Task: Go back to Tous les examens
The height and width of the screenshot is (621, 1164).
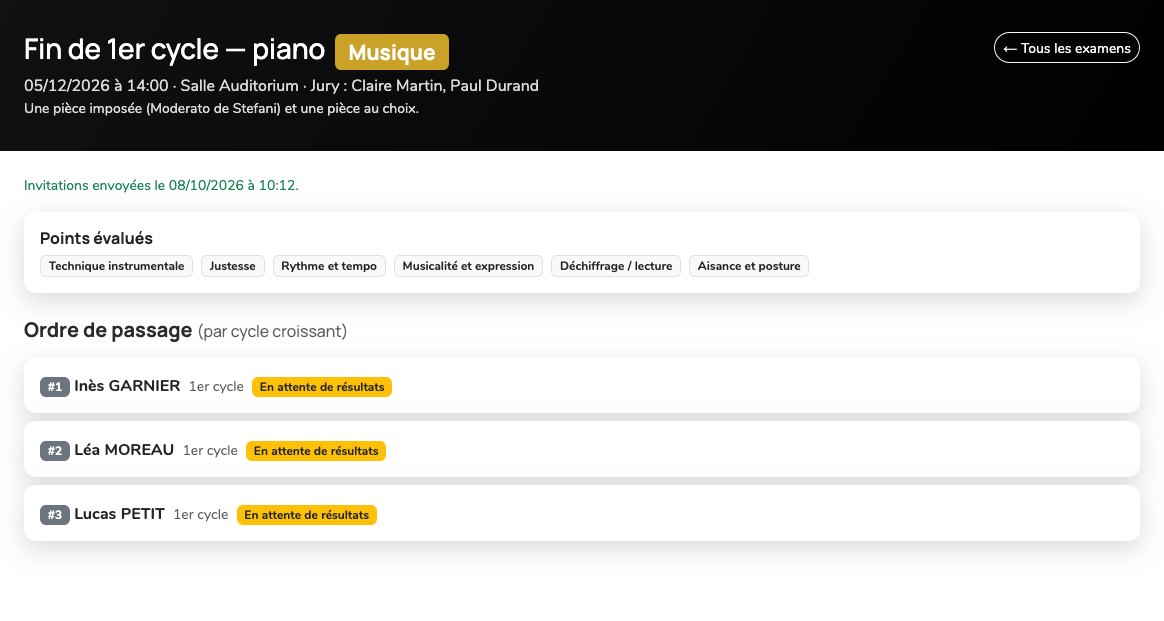Action: pyautogui.click(x=1066, y=48)
